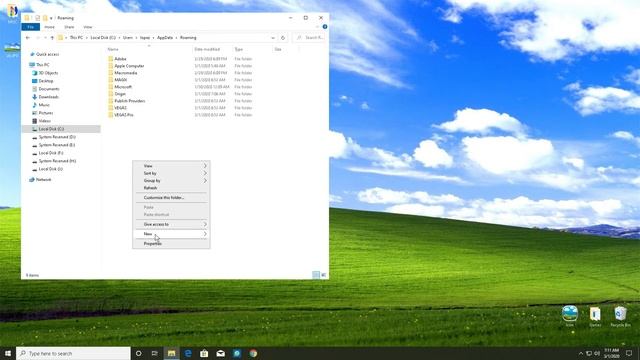Select Local Disk (C:) in navigation pane
Viewport: 640px width, 360px height.
[51, 129]
